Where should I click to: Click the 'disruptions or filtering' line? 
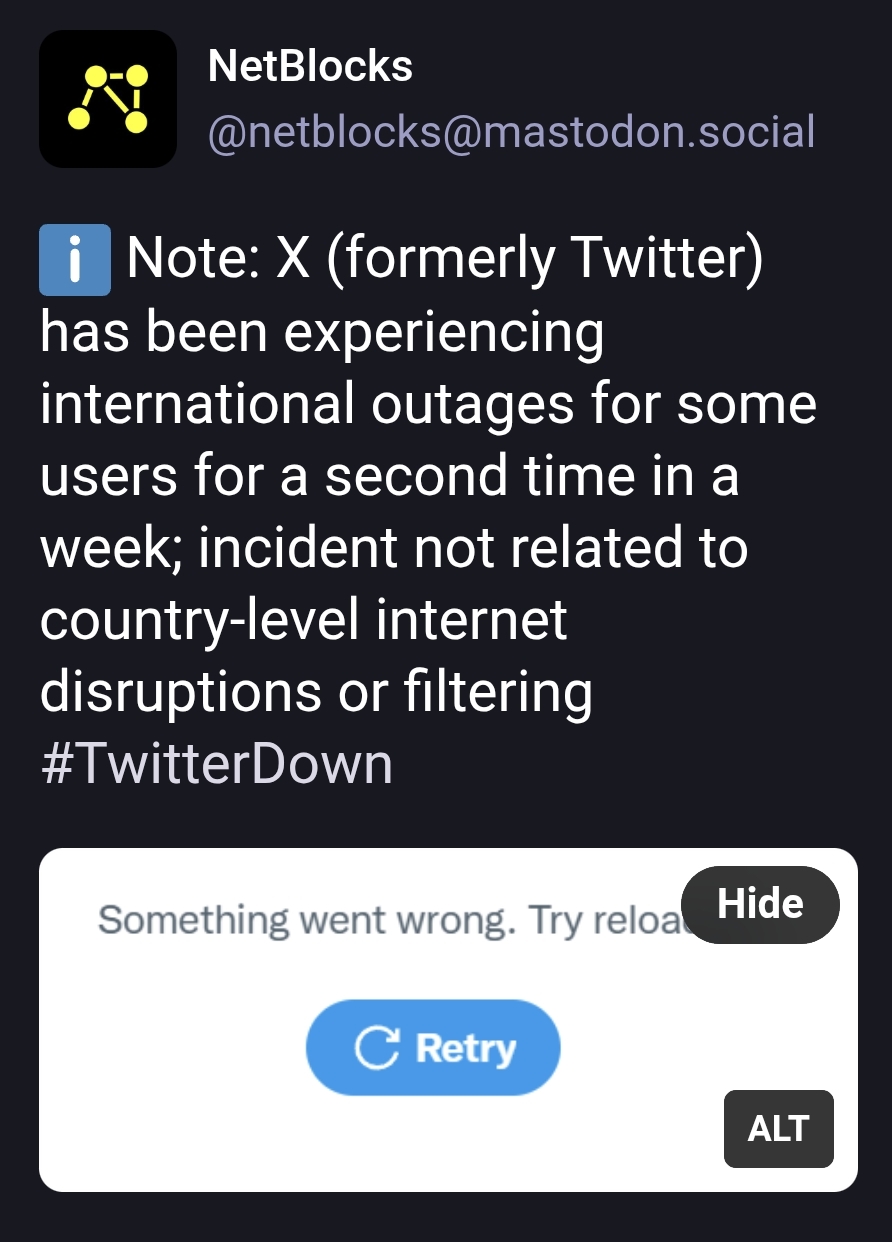pyautogui.click(x=315, y=693)
